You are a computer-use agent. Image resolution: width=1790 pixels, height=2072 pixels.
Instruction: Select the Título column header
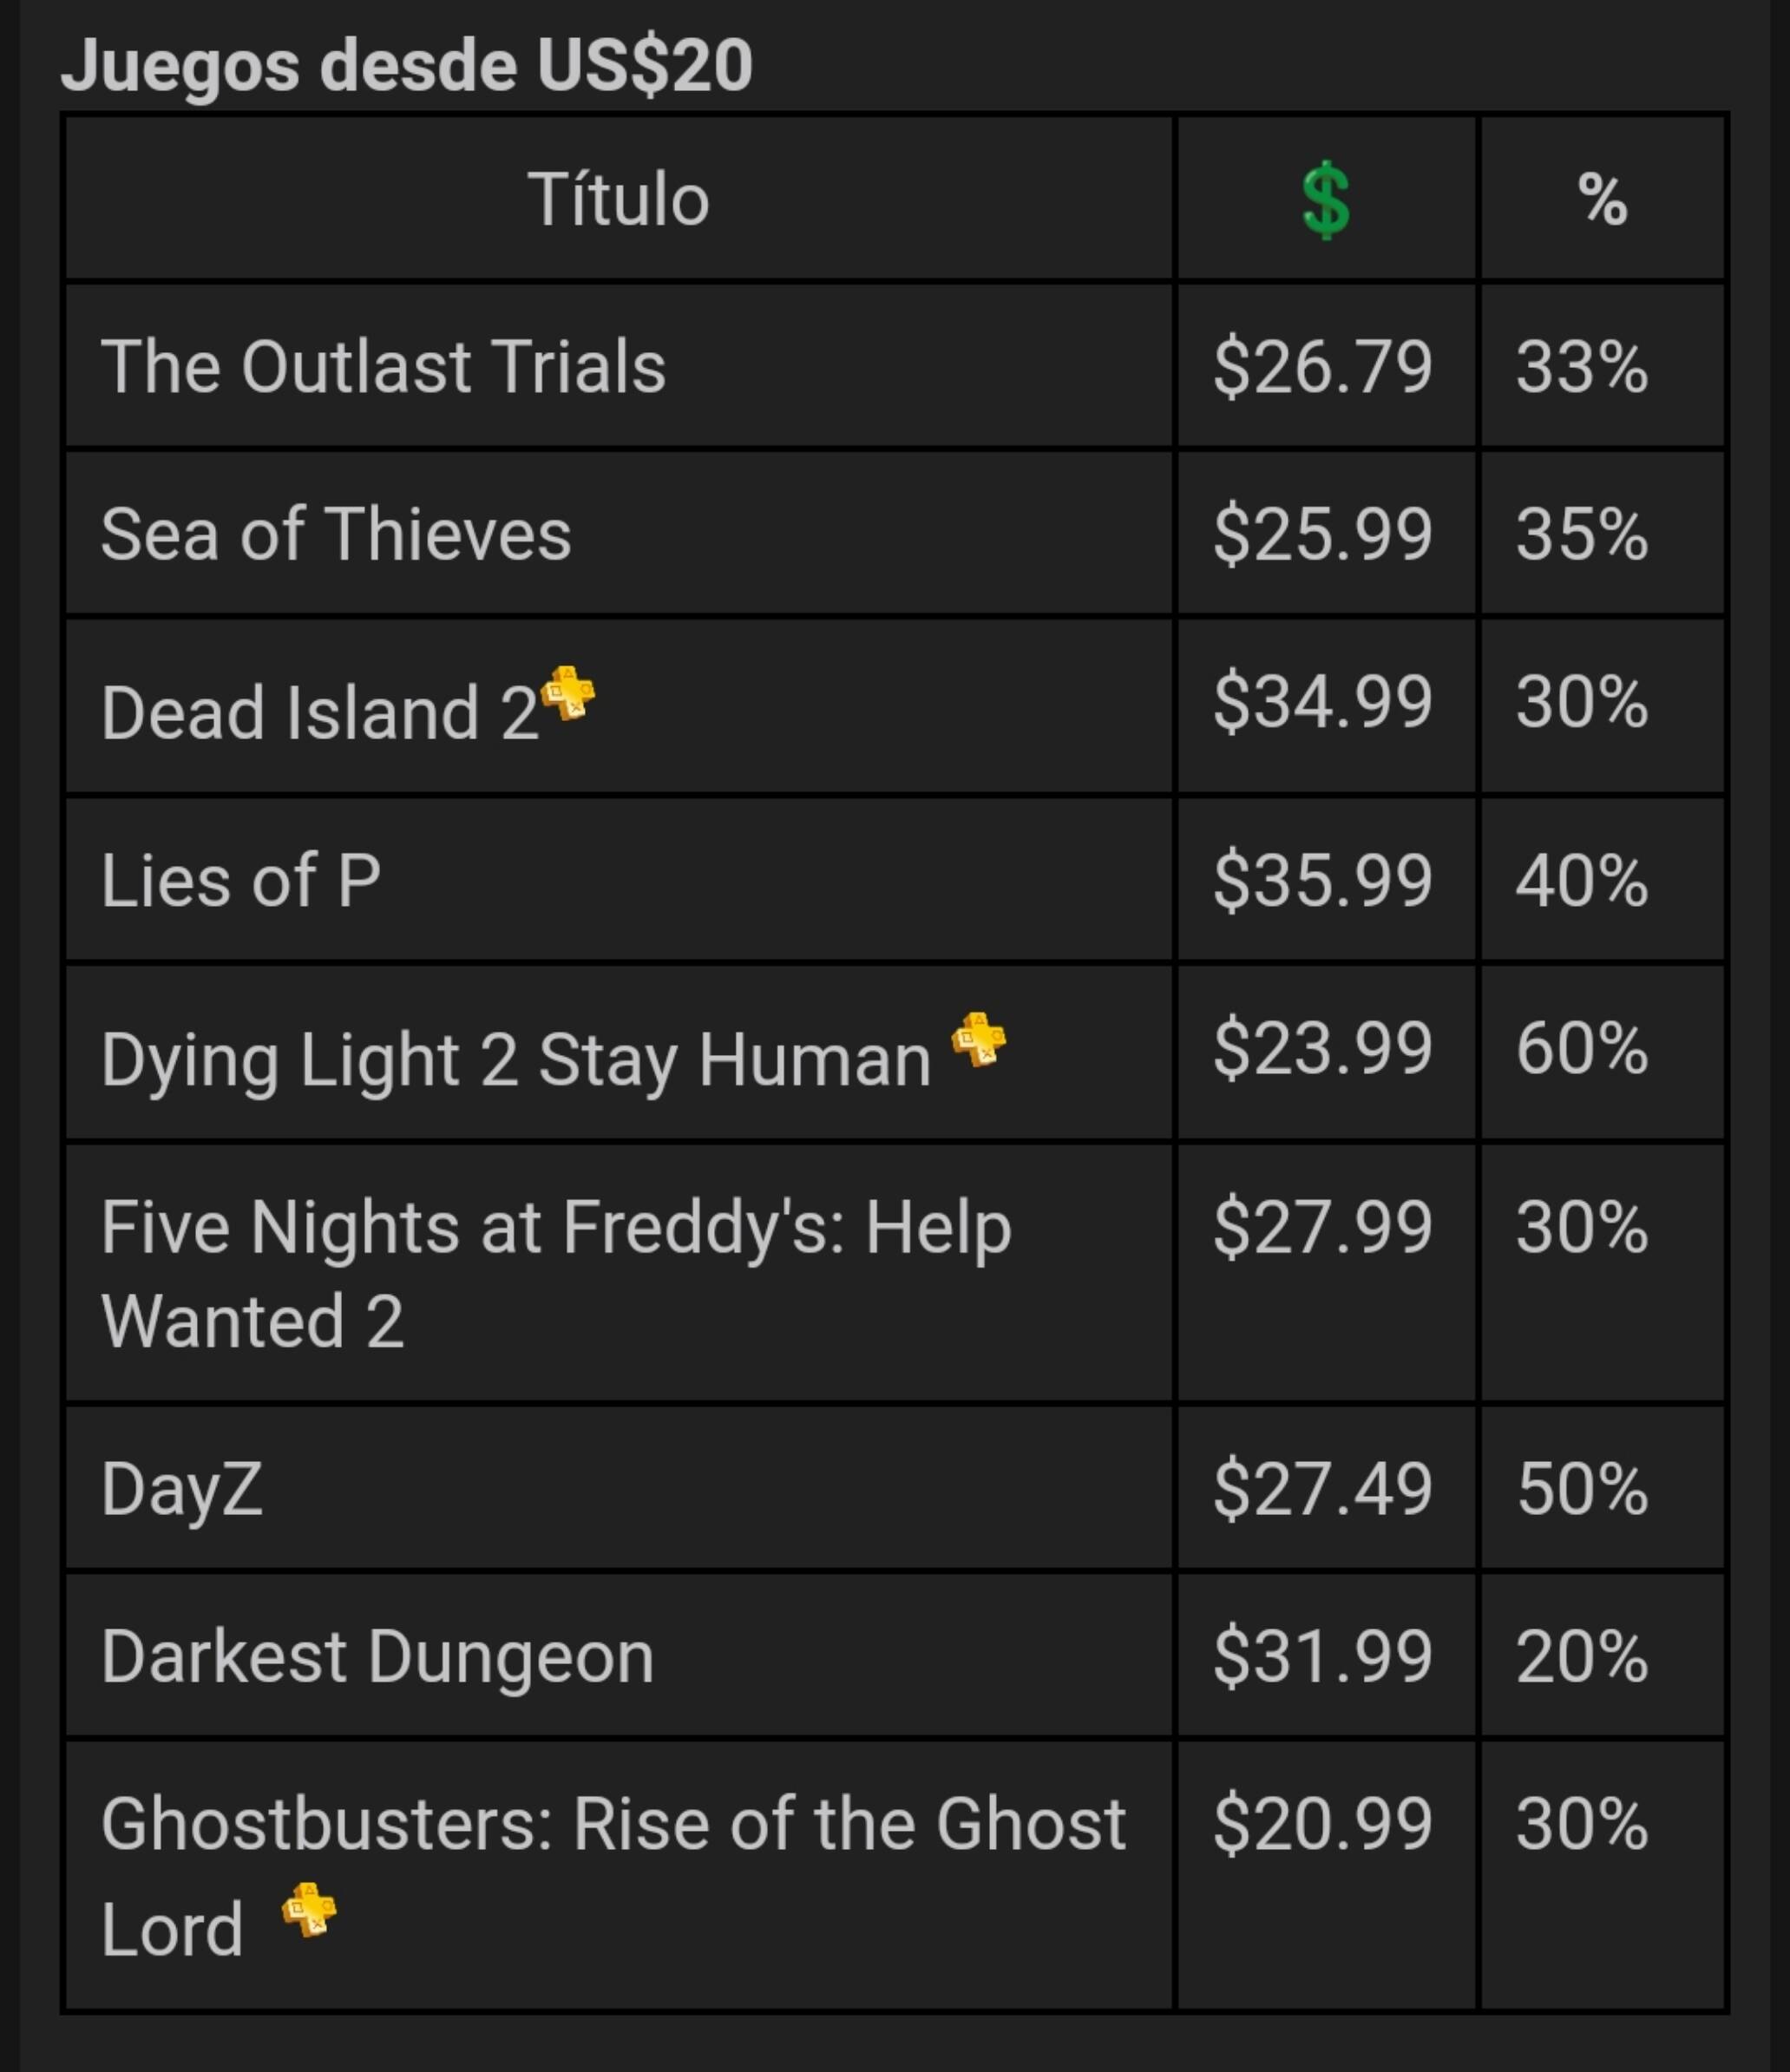[x=618, y=199]
